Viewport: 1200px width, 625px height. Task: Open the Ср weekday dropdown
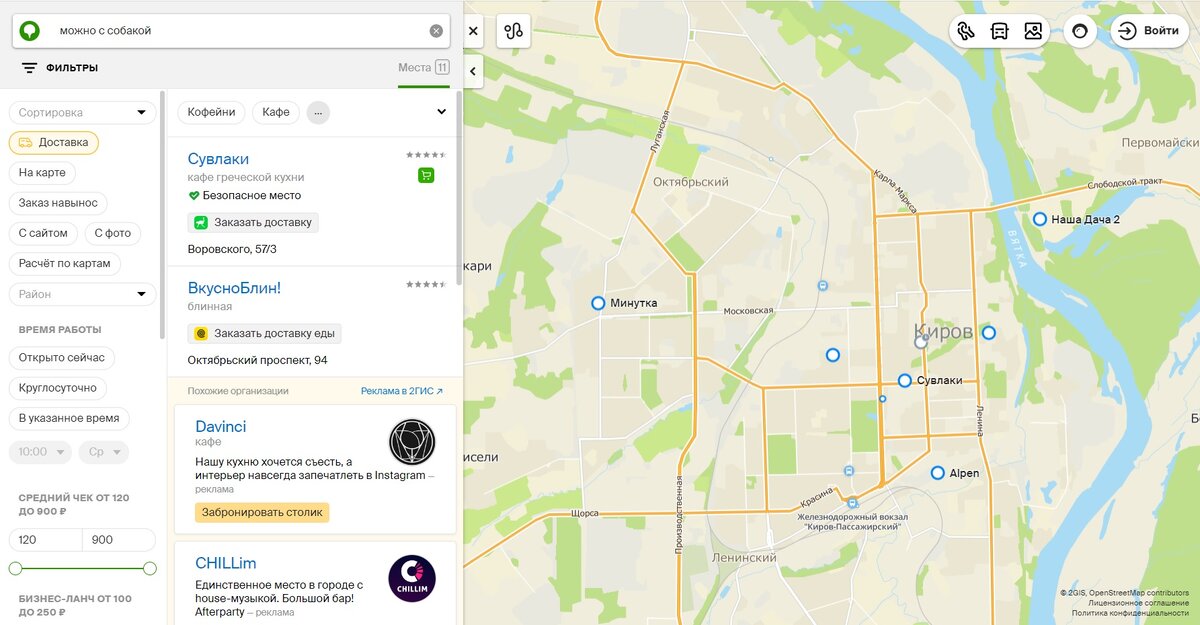pos(104,452)
